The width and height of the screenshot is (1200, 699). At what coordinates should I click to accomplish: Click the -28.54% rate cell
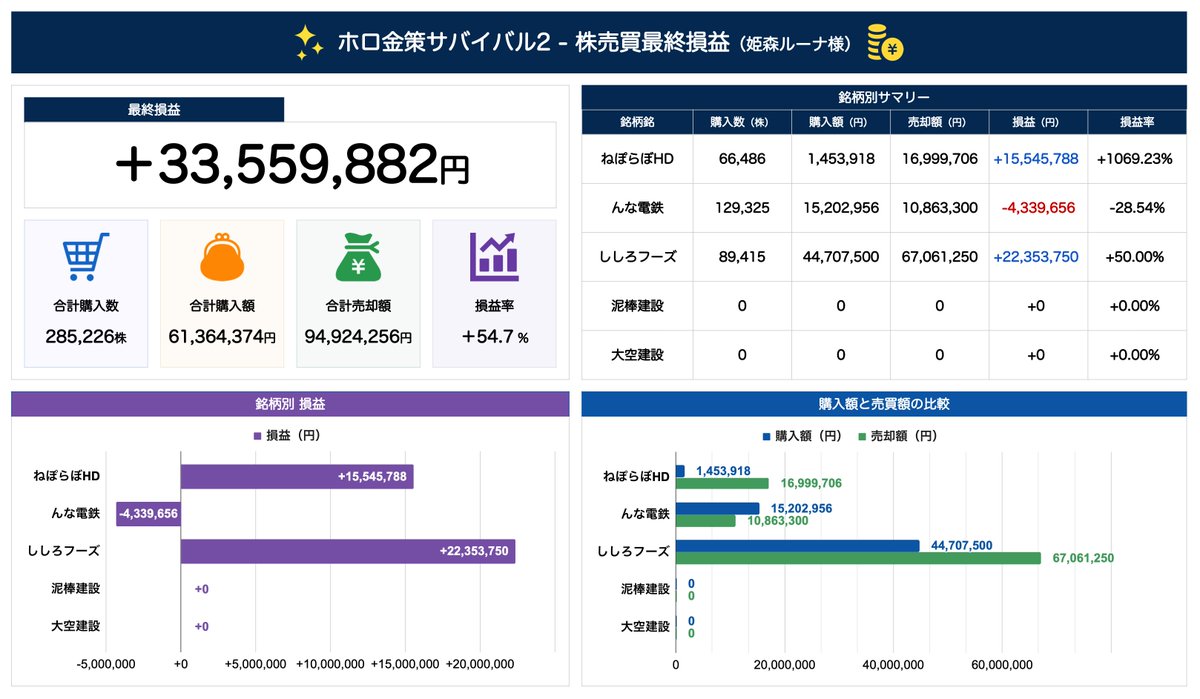(x=1135, y=208)
